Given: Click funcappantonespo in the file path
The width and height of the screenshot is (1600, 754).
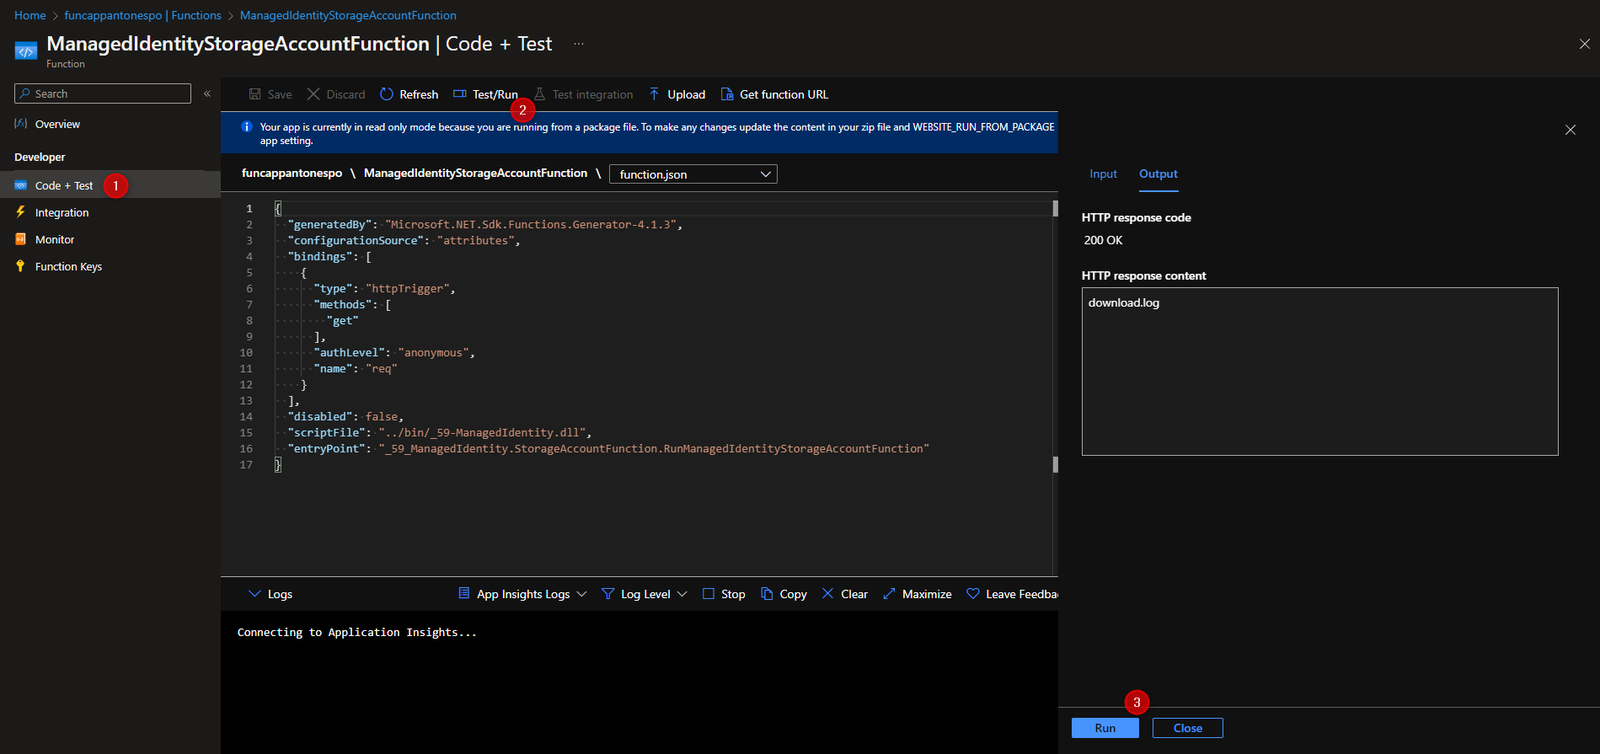Looking at the screenshot, I should pyautogui.click(x=292, y=173).
